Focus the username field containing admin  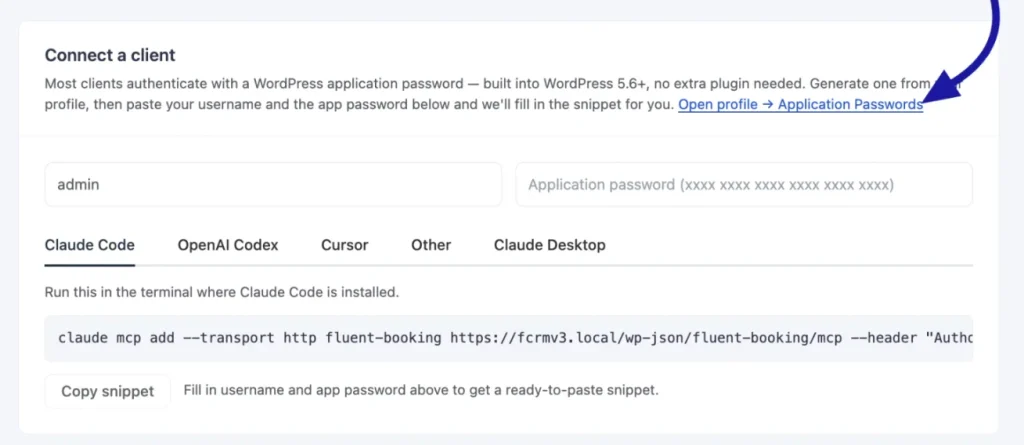pyautogui.click(x=273, y=185)
